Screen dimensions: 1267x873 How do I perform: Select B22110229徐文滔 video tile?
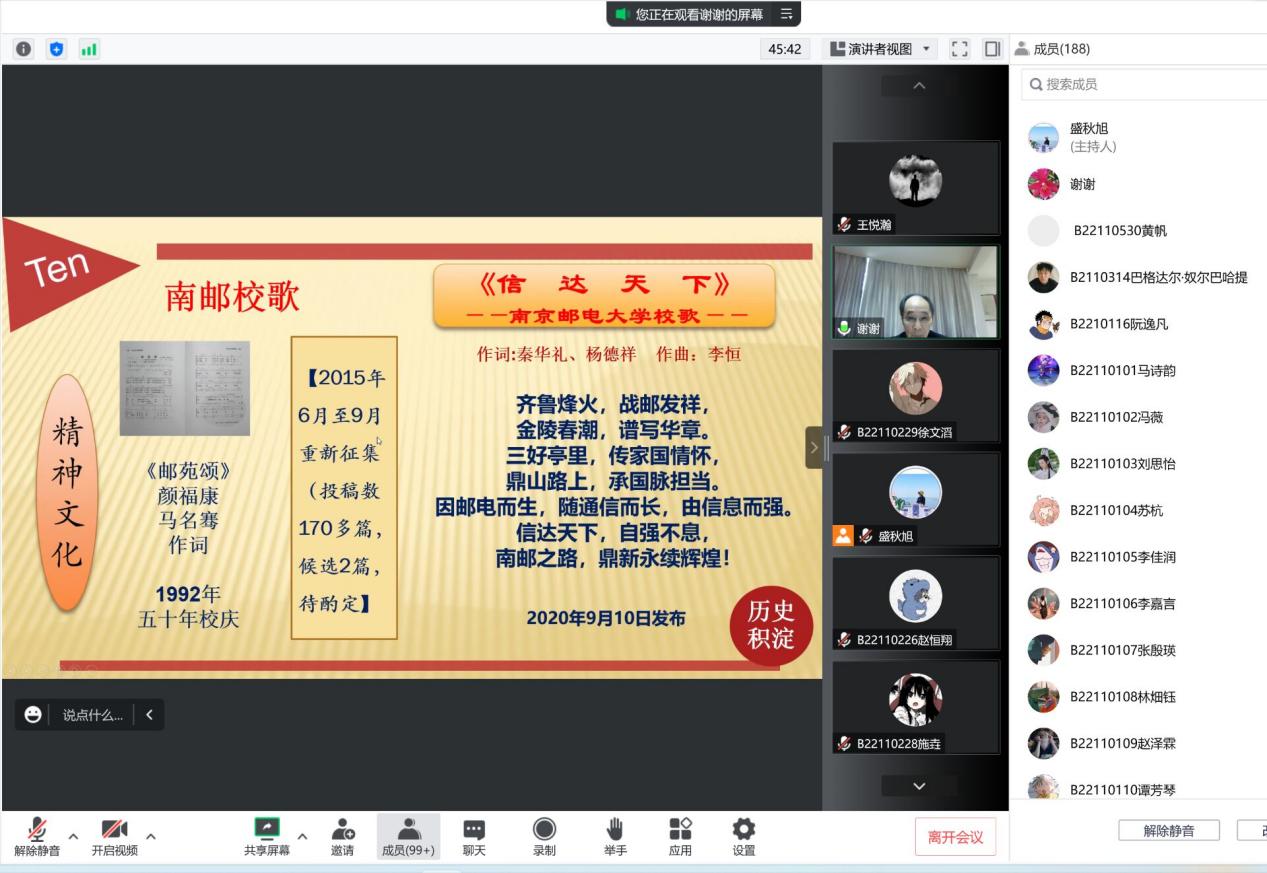tap(915, 395)
